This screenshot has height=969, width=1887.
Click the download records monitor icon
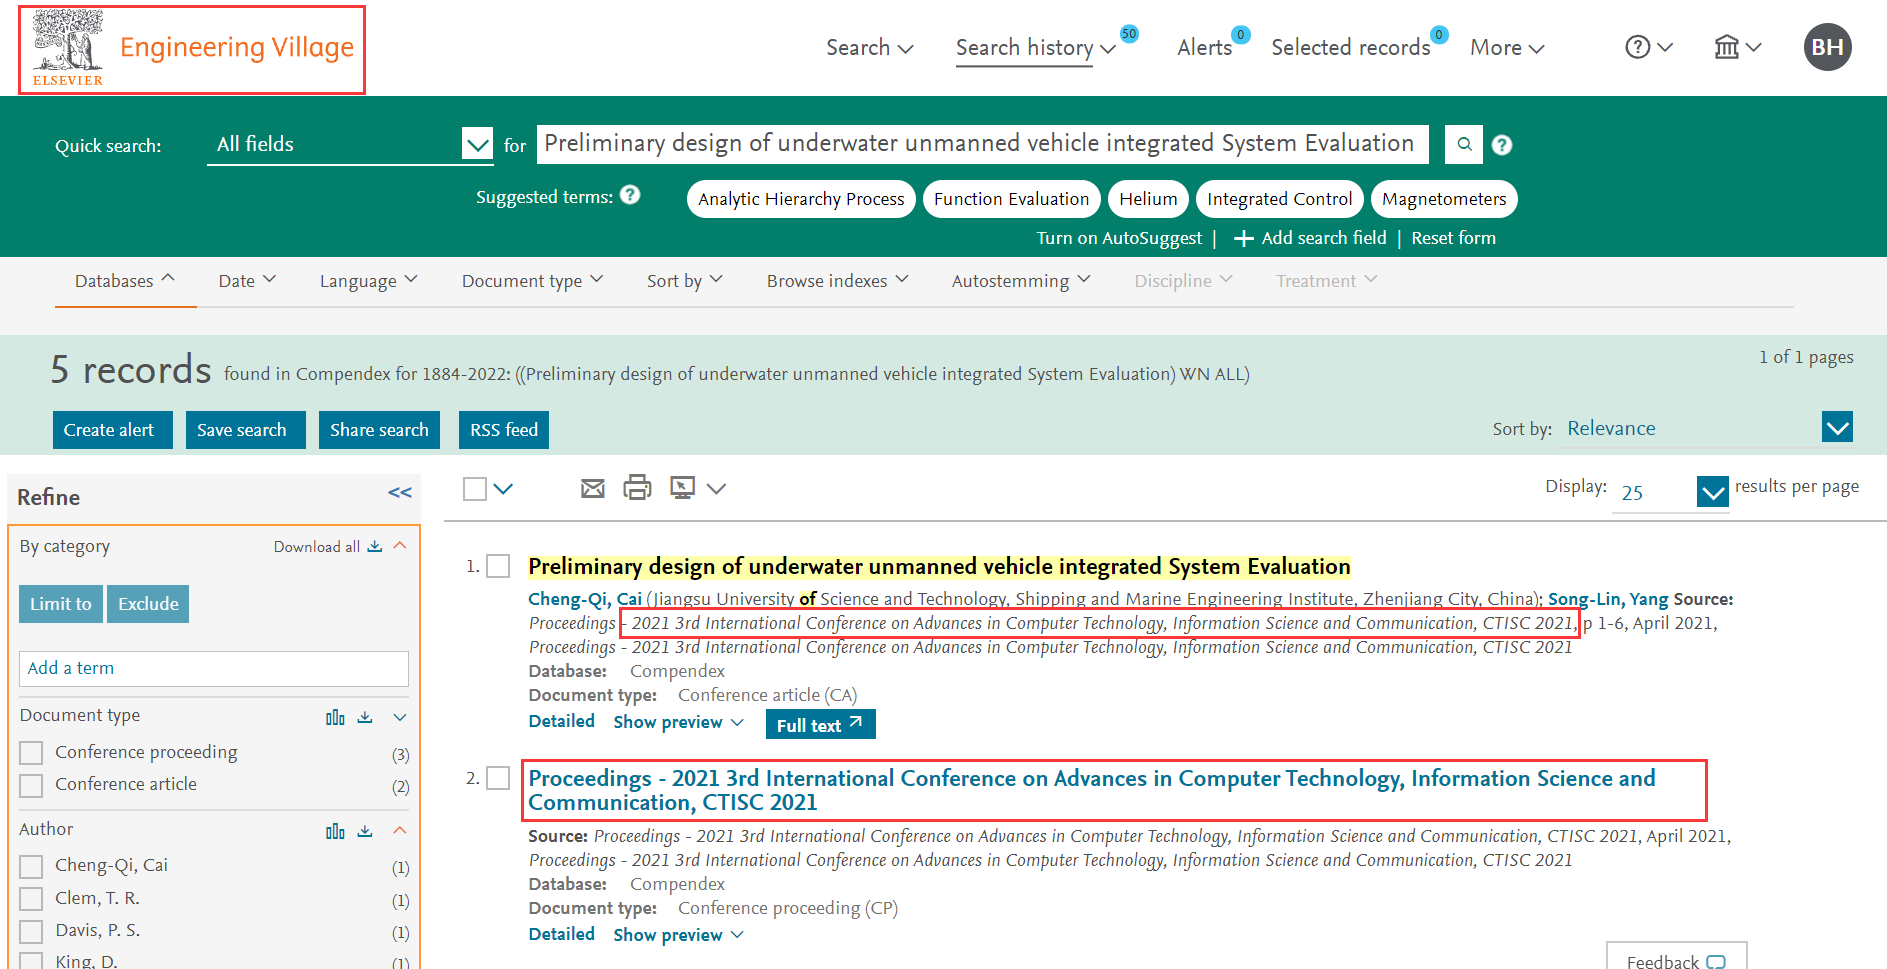pyautogui.click(x=683, y=488)
